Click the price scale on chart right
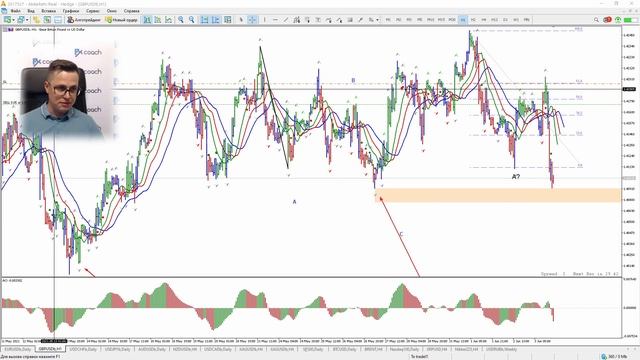The image size is (640, 360). 630,151
